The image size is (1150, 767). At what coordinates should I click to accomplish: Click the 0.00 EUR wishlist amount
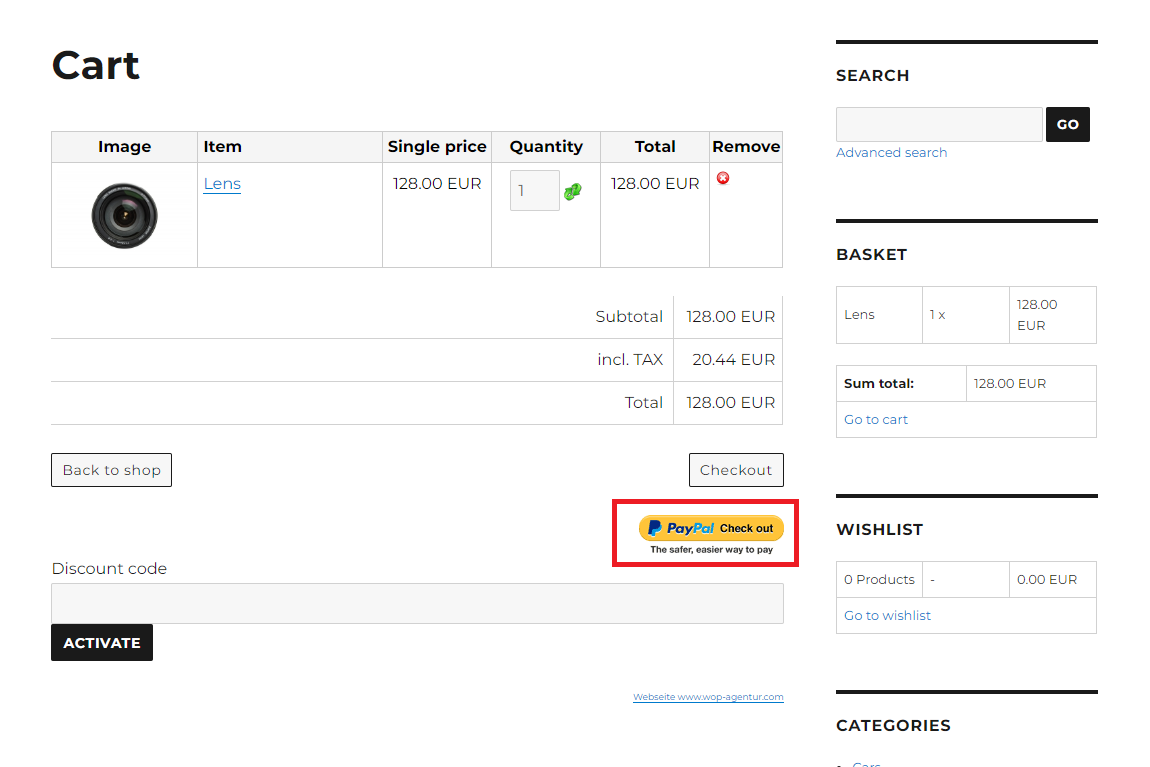pos(1047,579)
